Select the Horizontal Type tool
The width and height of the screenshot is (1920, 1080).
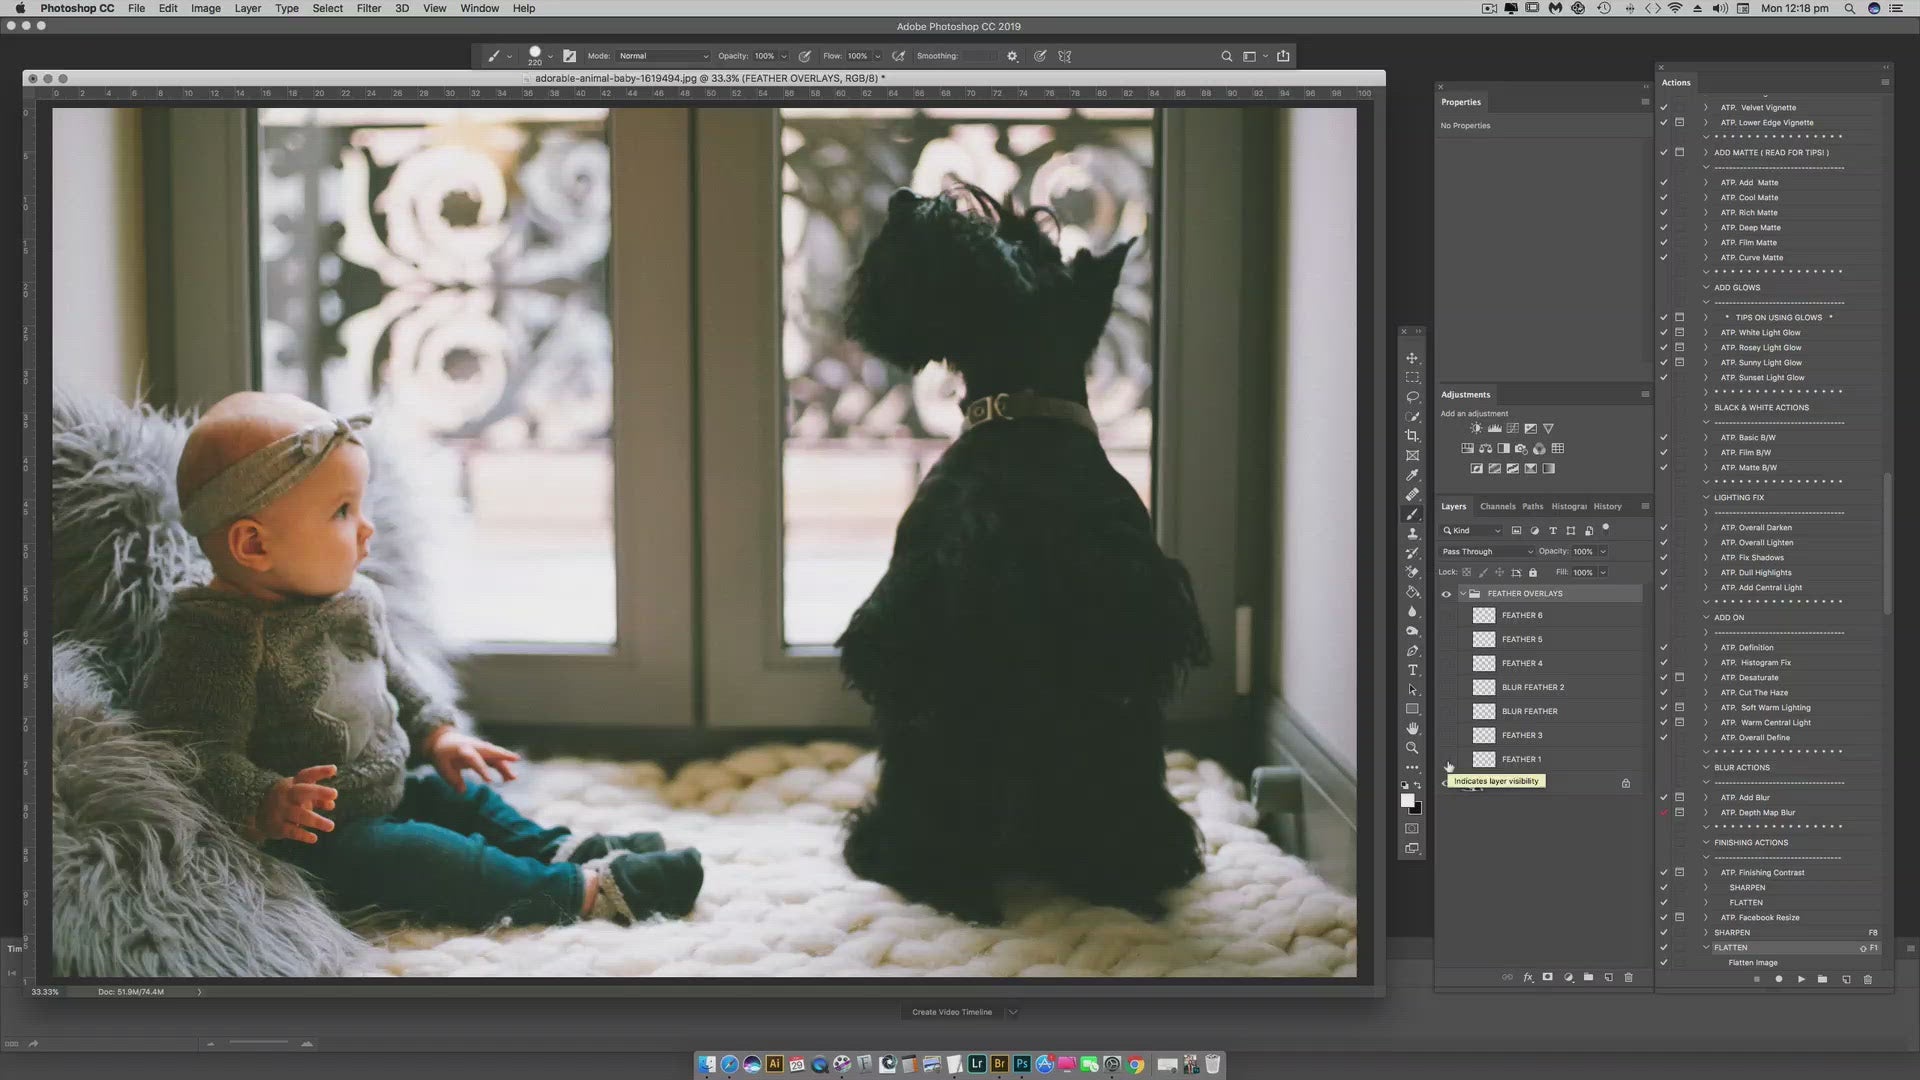1412,670
